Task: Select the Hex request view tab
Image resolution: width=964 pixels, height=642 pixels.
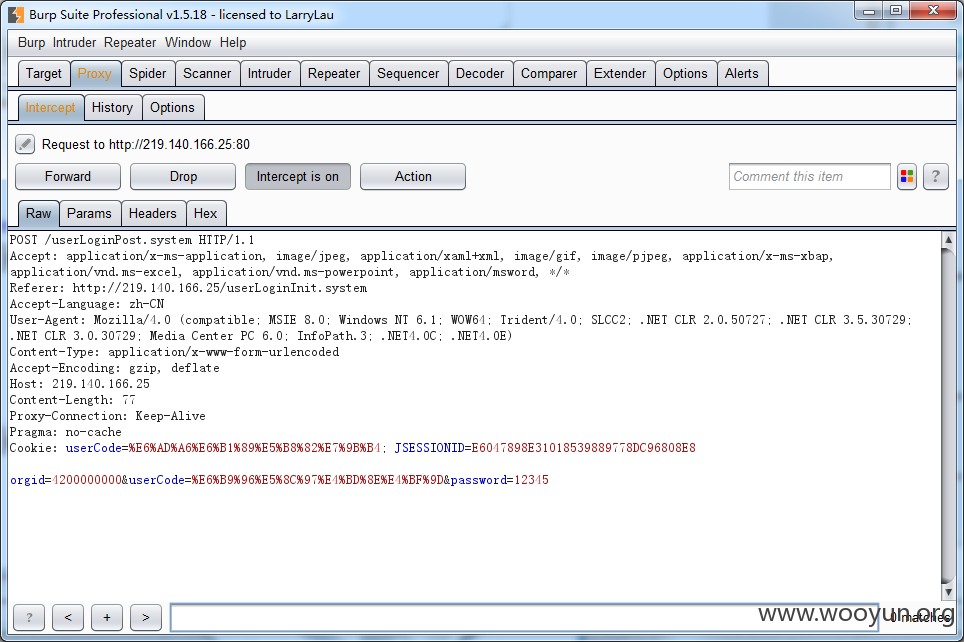Action: (205, 213)
